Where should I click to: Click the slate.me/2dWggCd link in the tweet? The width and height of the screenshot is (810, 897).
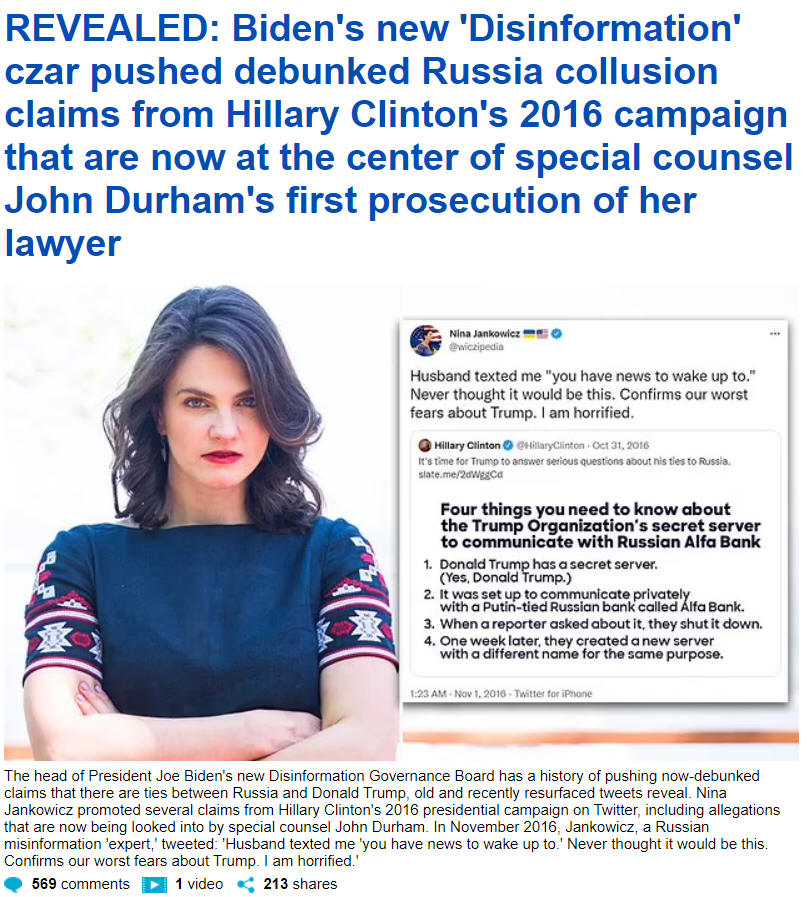[x=460, y=474]
